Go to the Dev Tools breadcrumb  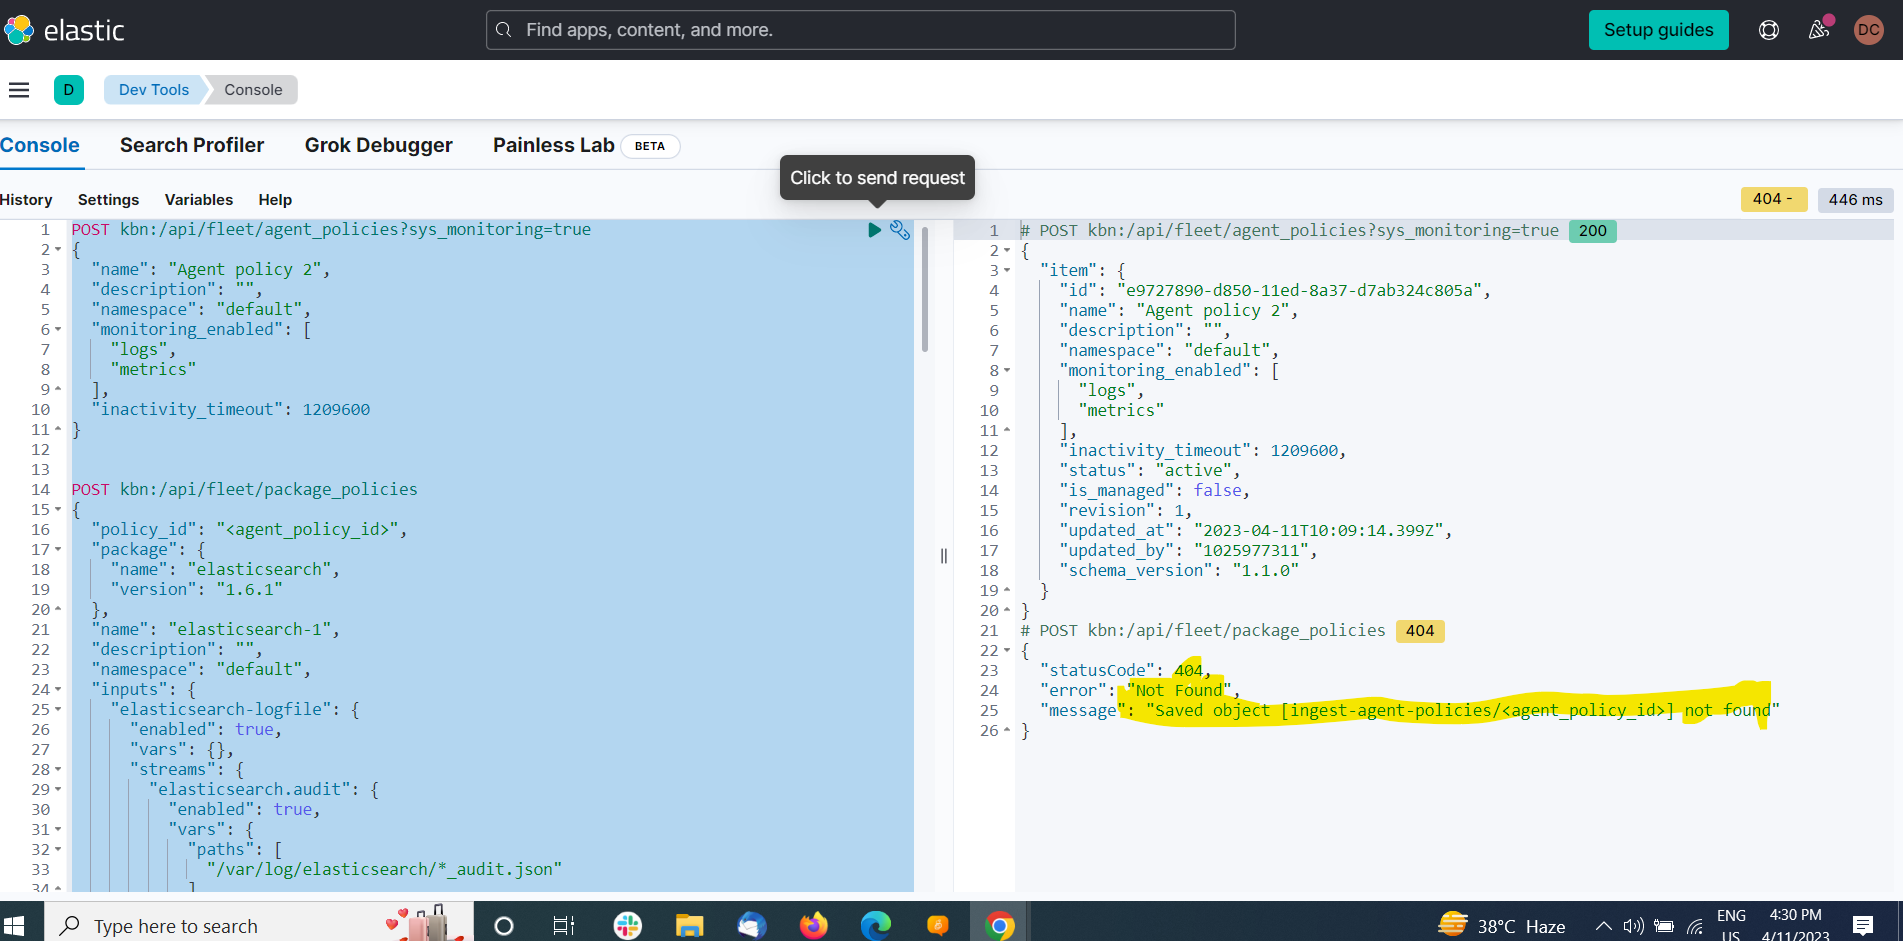pos(154,90)
